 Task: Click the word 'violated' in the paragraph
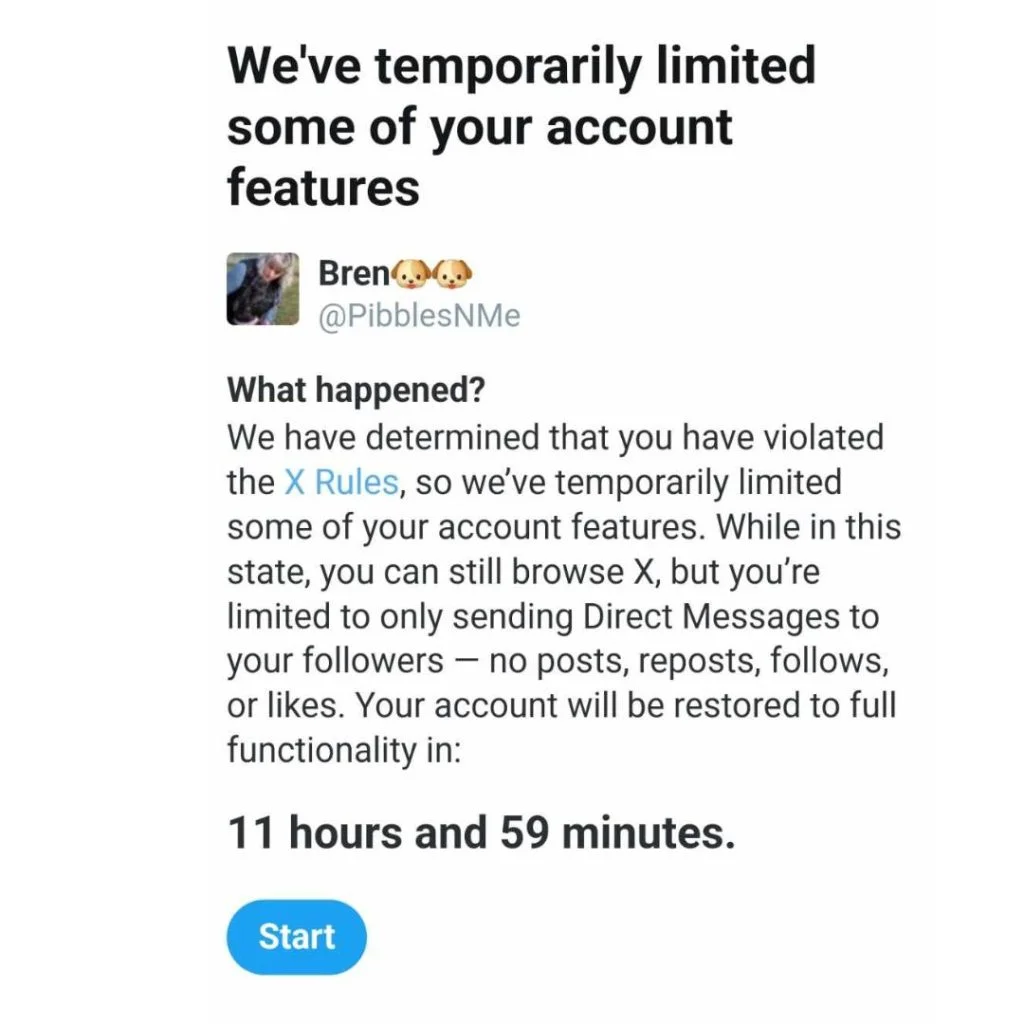(824, 437)
